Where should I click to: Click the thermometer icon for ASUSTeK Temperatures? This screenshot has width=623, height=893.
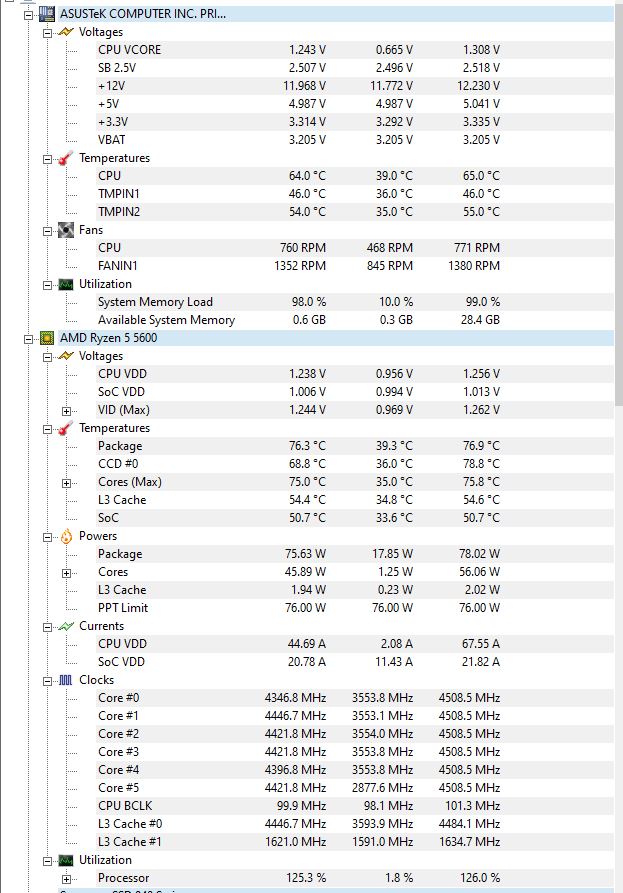(66, 158)
